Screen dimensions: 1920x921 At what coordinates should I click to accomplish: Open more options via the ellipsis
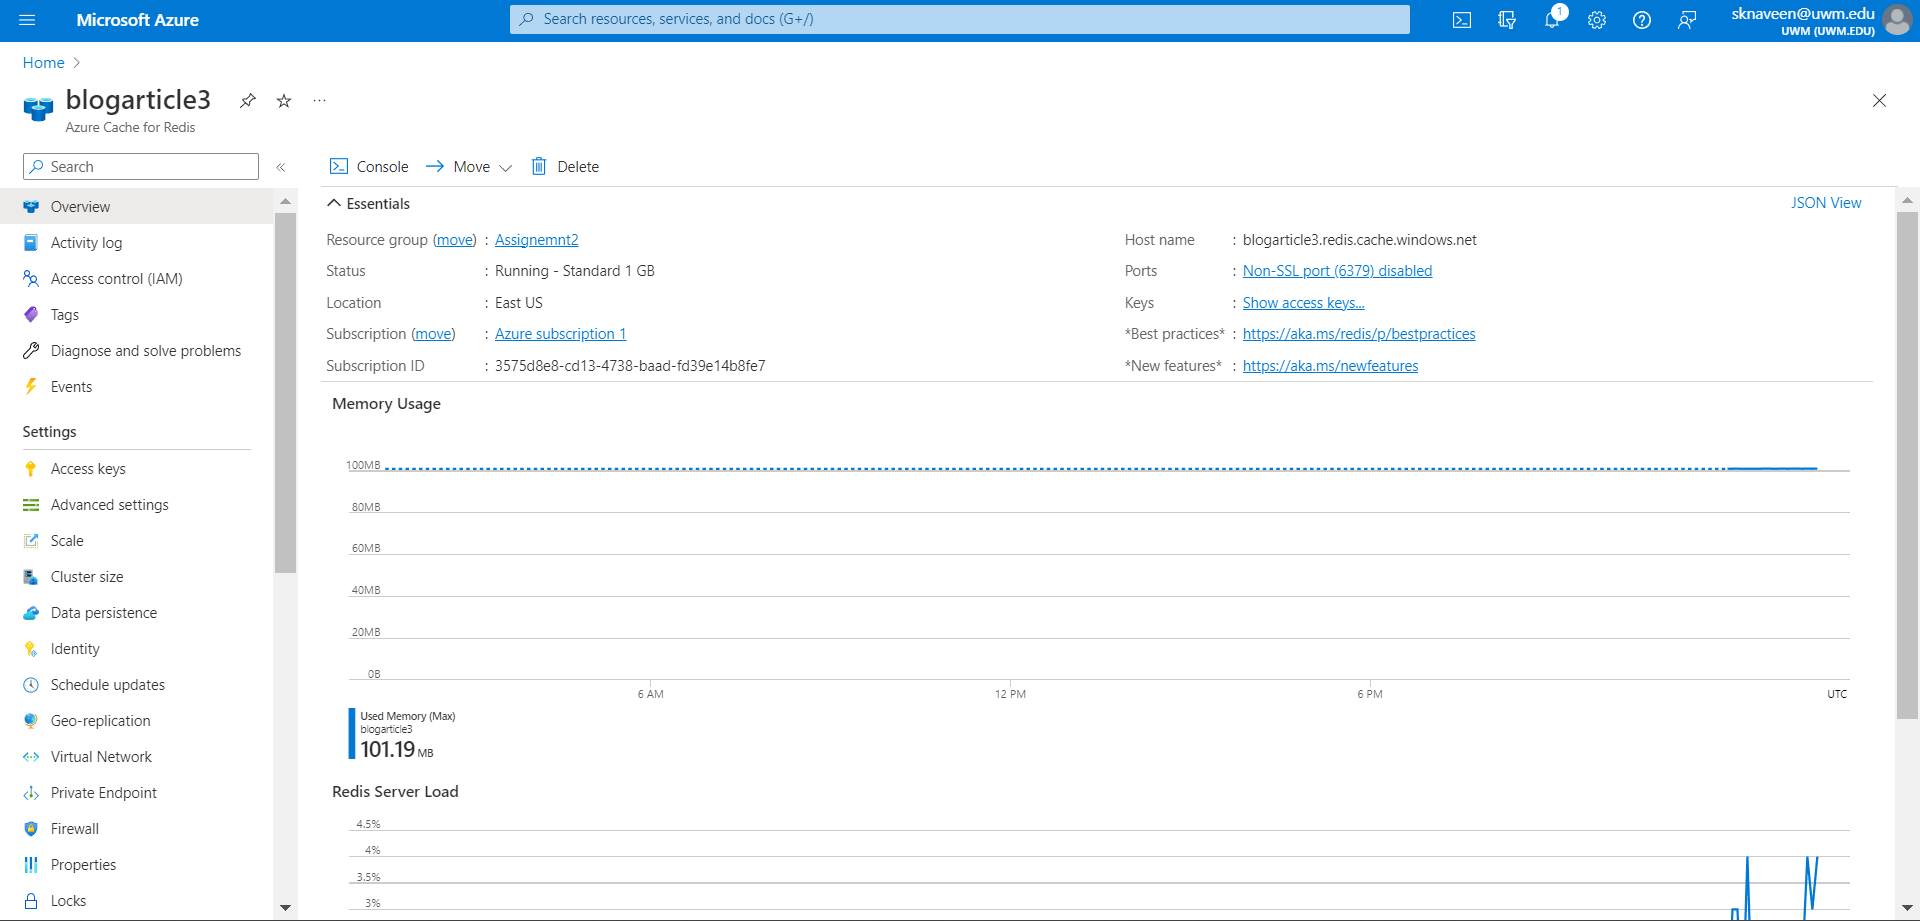(x=319, y=100)
